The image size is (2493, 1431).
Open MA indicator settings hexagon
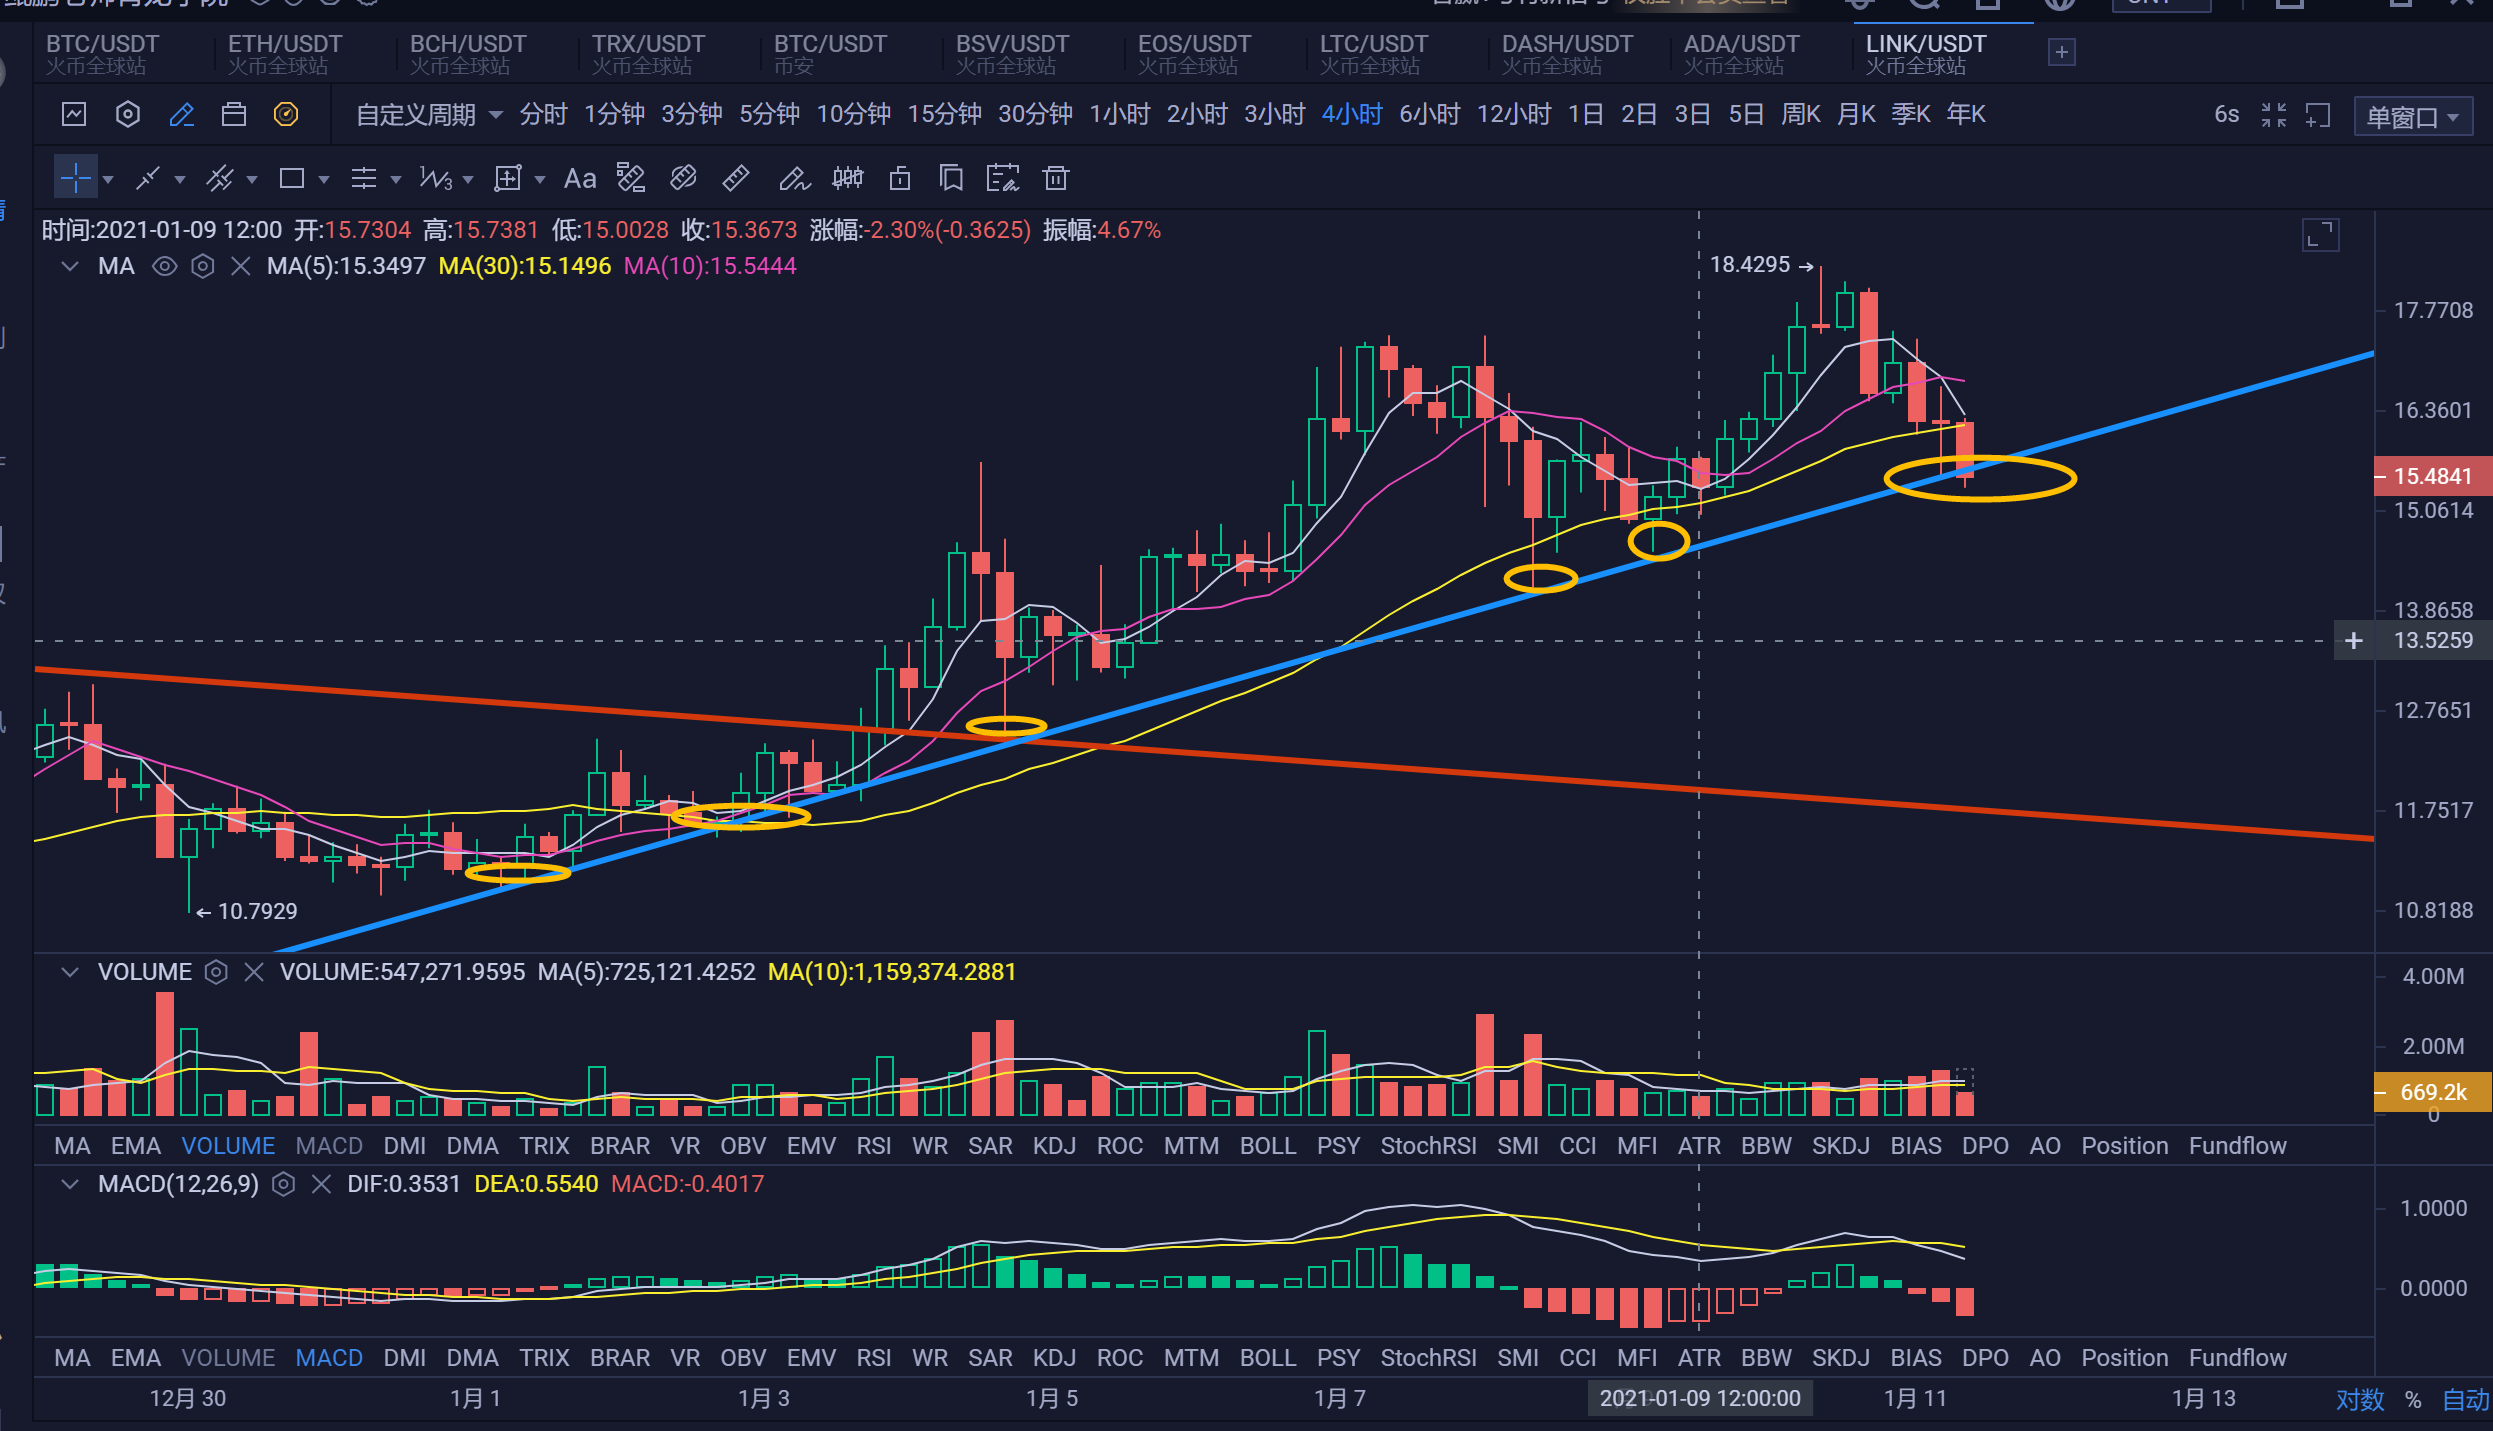(x=203, y=266)
